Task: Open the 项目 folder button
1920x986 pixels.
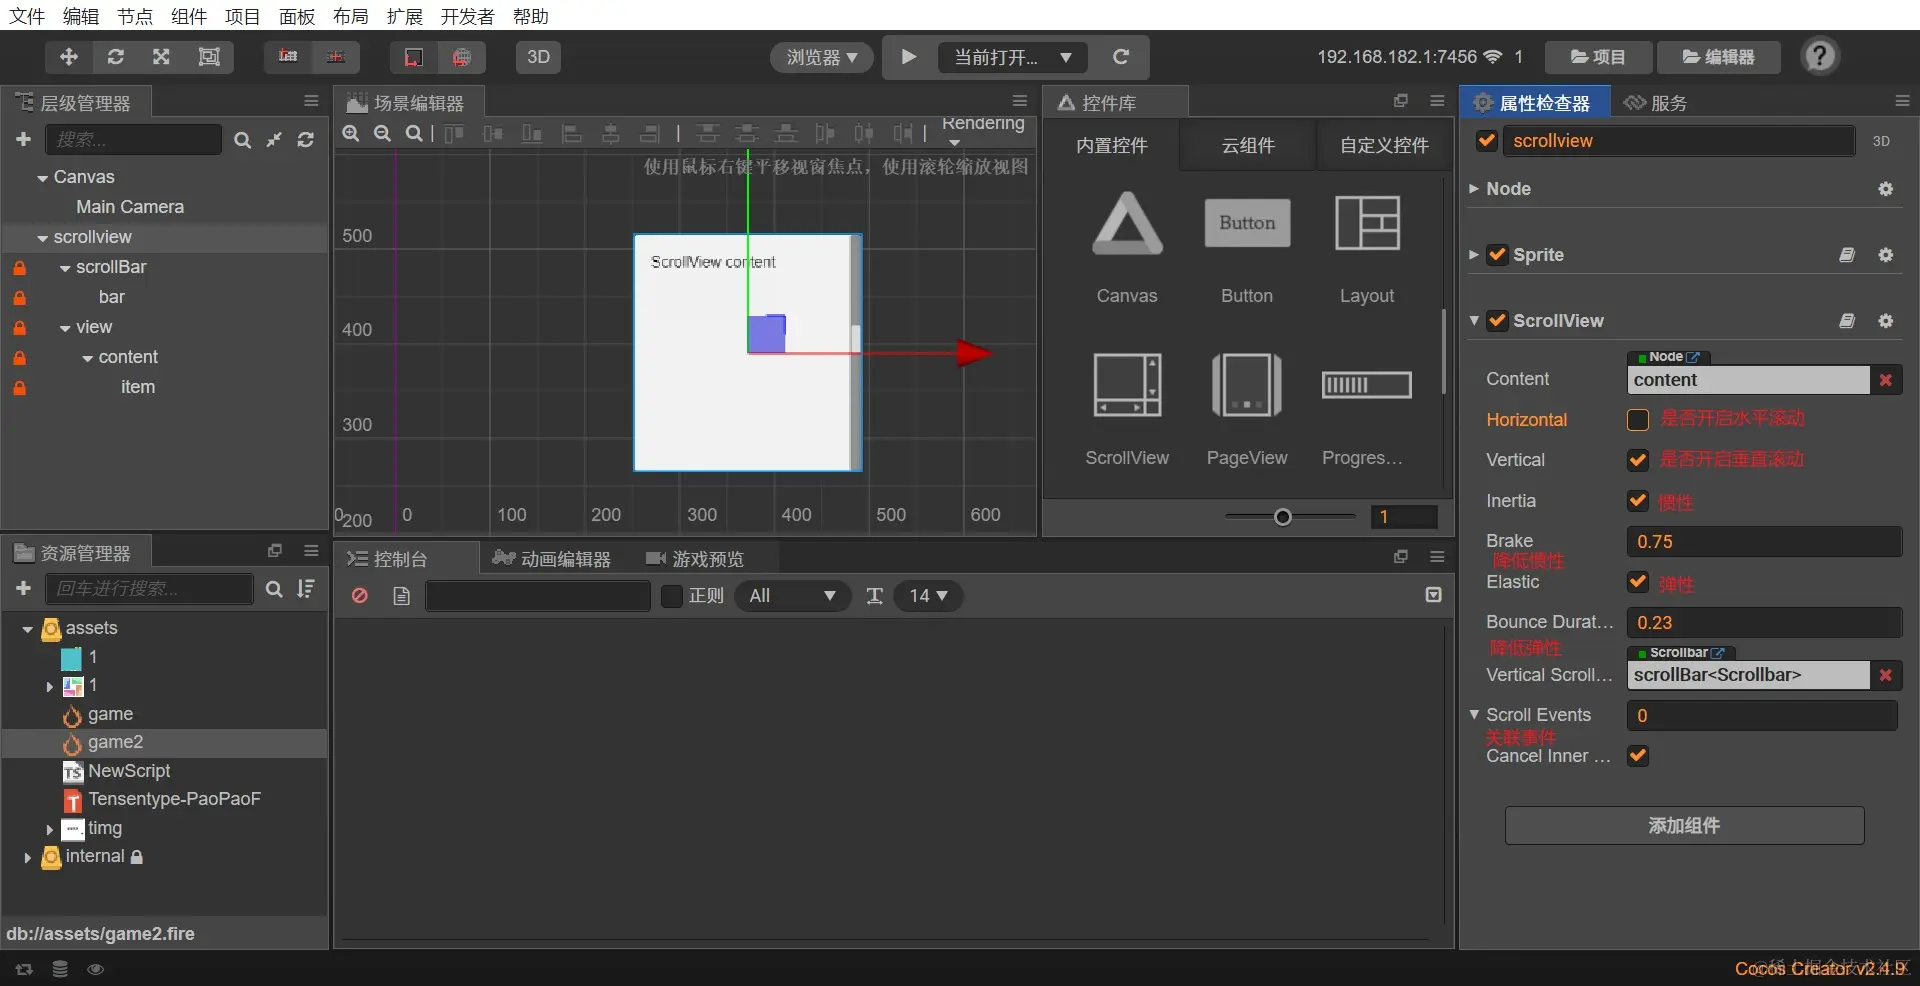Action: pyautogui.click(x=1598, y=57)
